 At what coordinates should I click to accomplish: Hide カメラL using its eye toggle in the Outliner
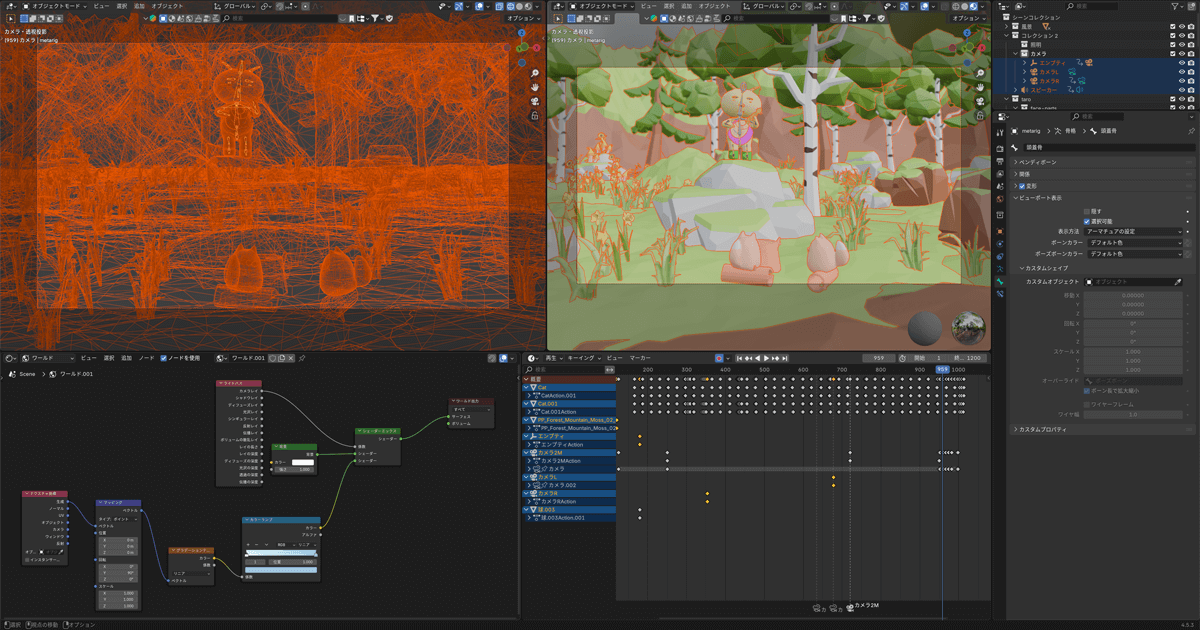pyautogui.click(x=1182, y=72)
